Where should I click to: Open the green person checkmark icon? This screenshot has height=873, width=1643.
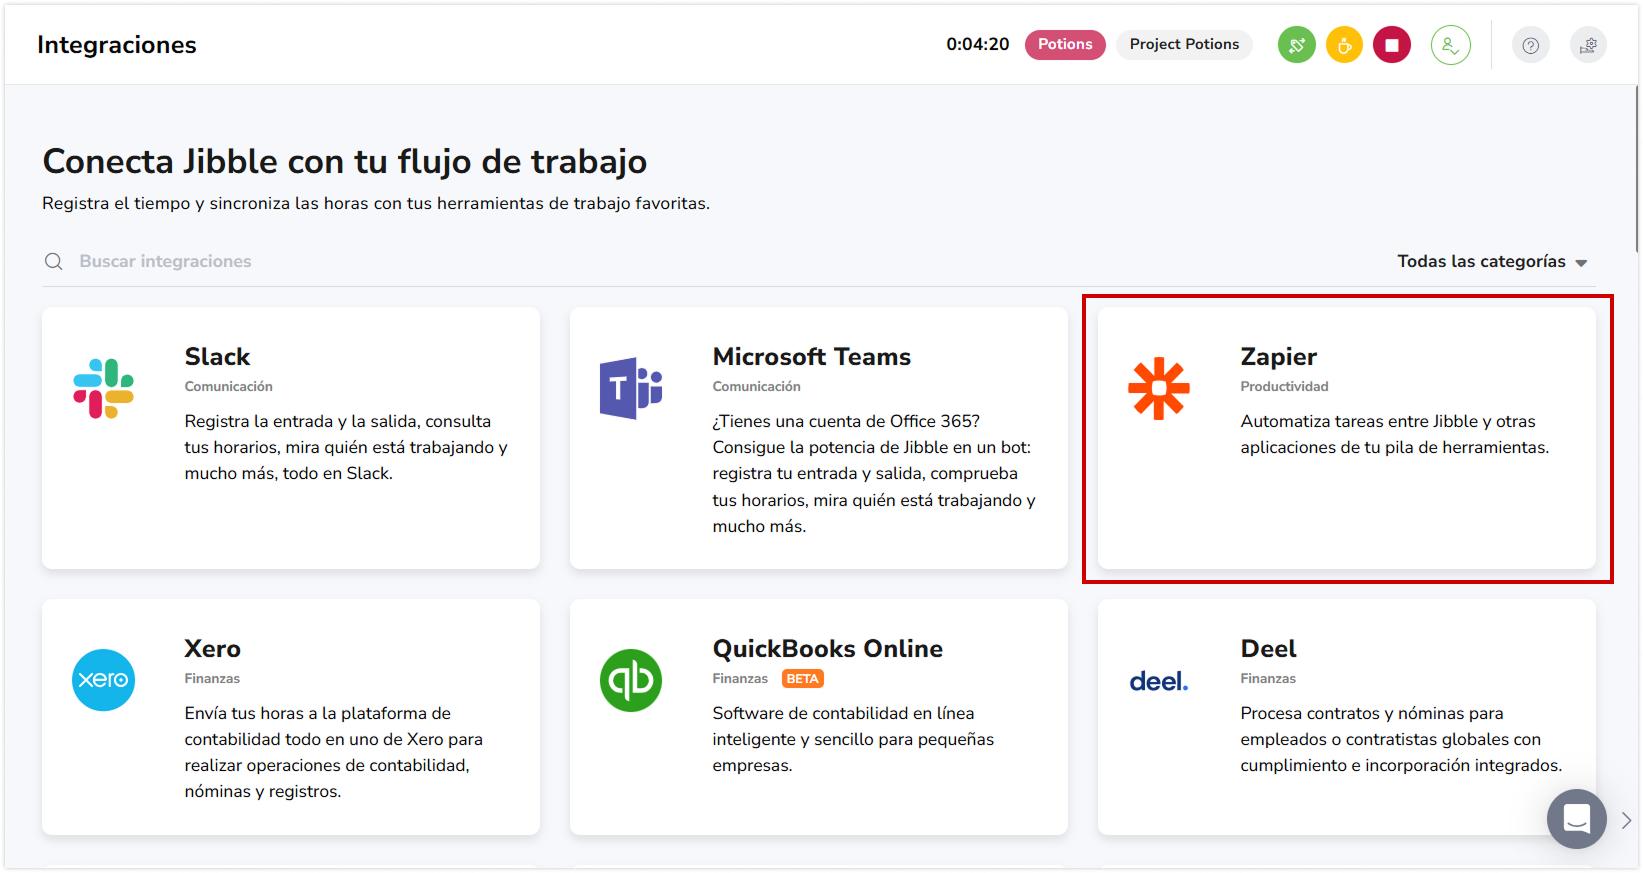1450,45
